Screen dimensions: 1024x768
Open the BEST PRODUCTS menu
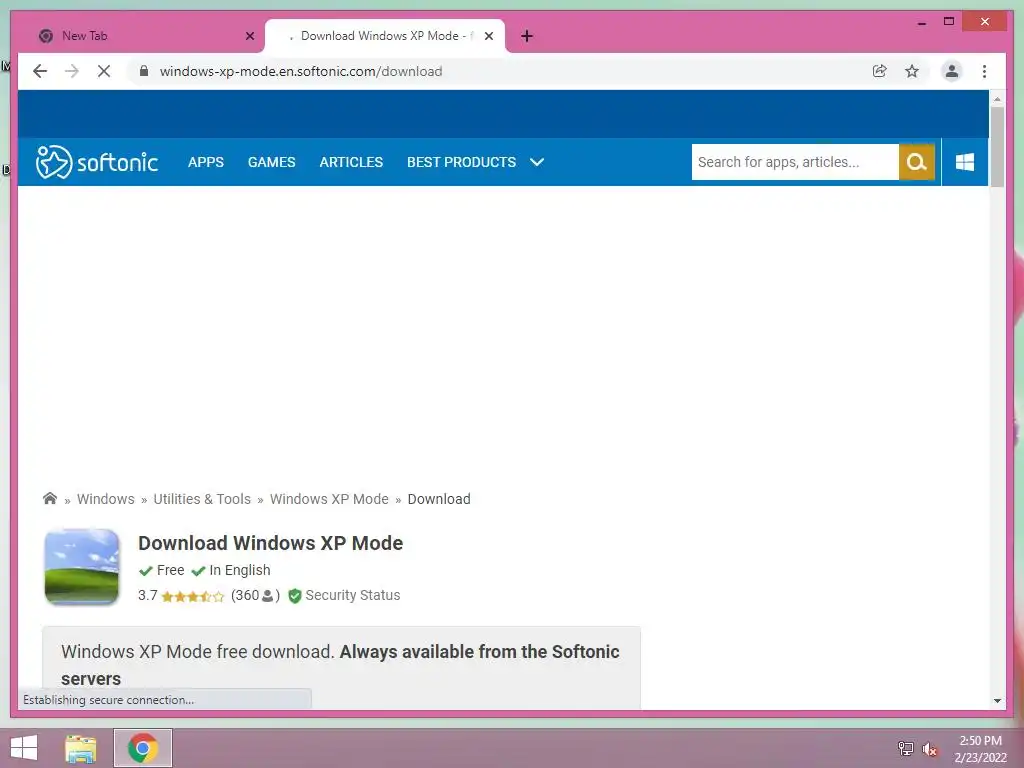point(462,162)
